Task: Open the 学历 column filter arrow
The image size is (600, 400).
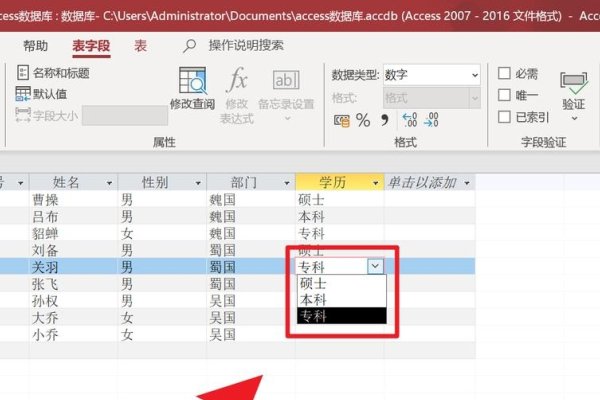Action: tap(375, 183)
